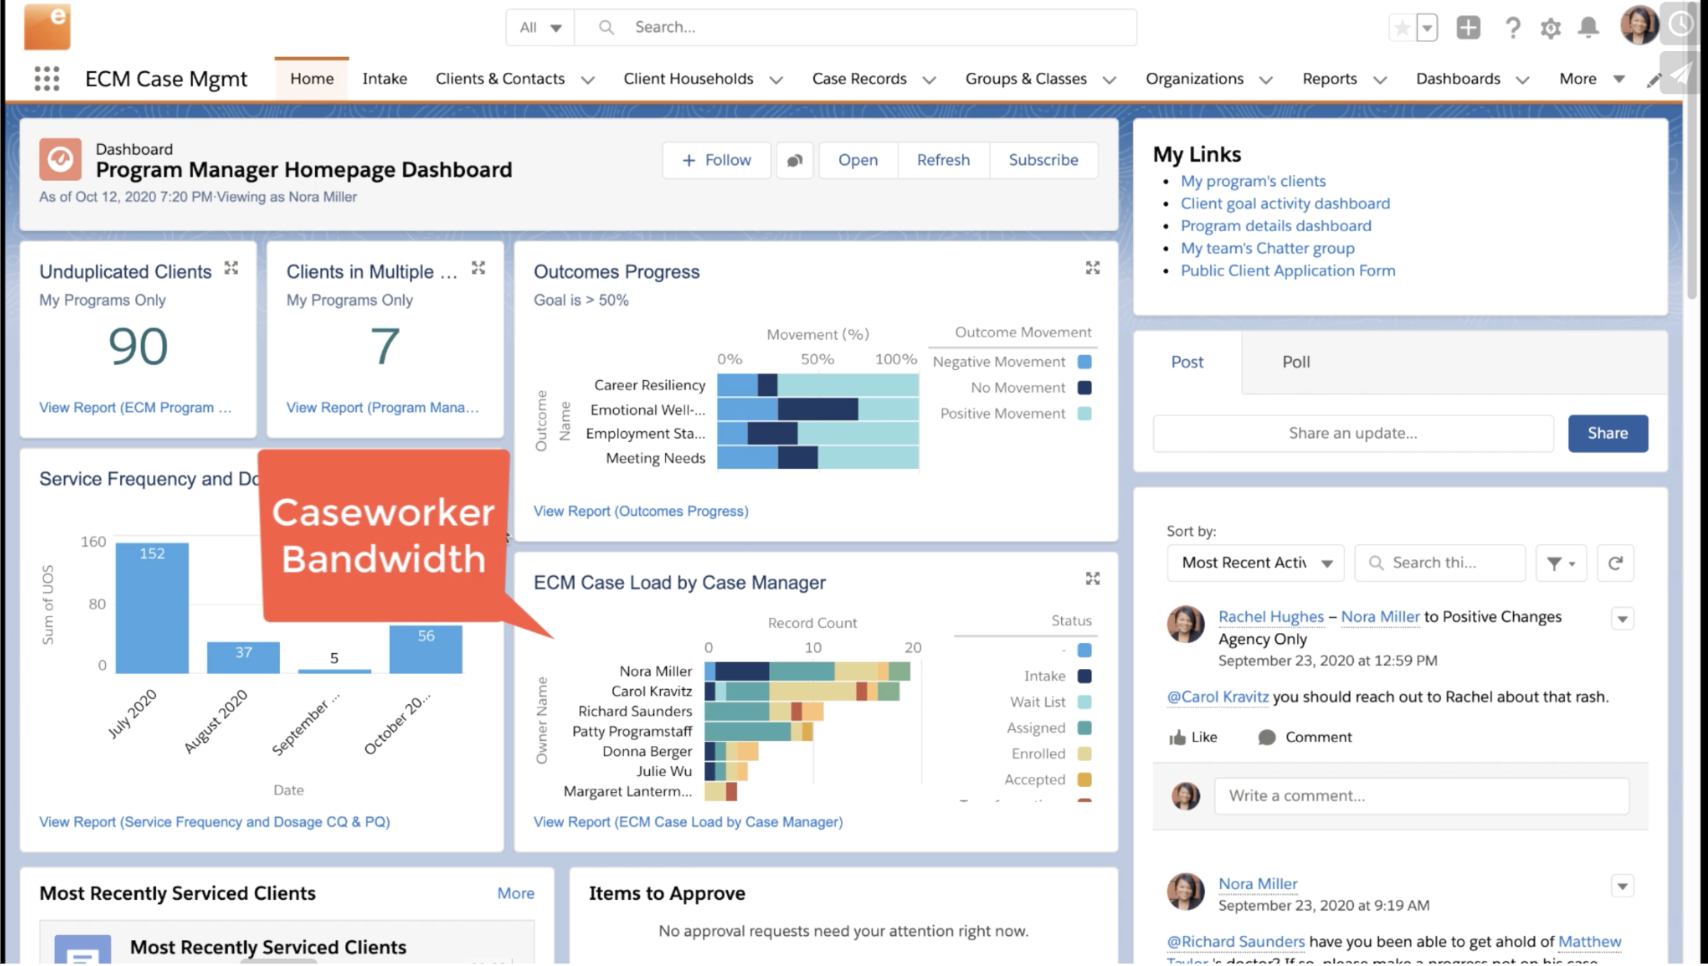Click the Share button
The height and width of the screenshot is (966, 1708).
tap(1607, 433)
